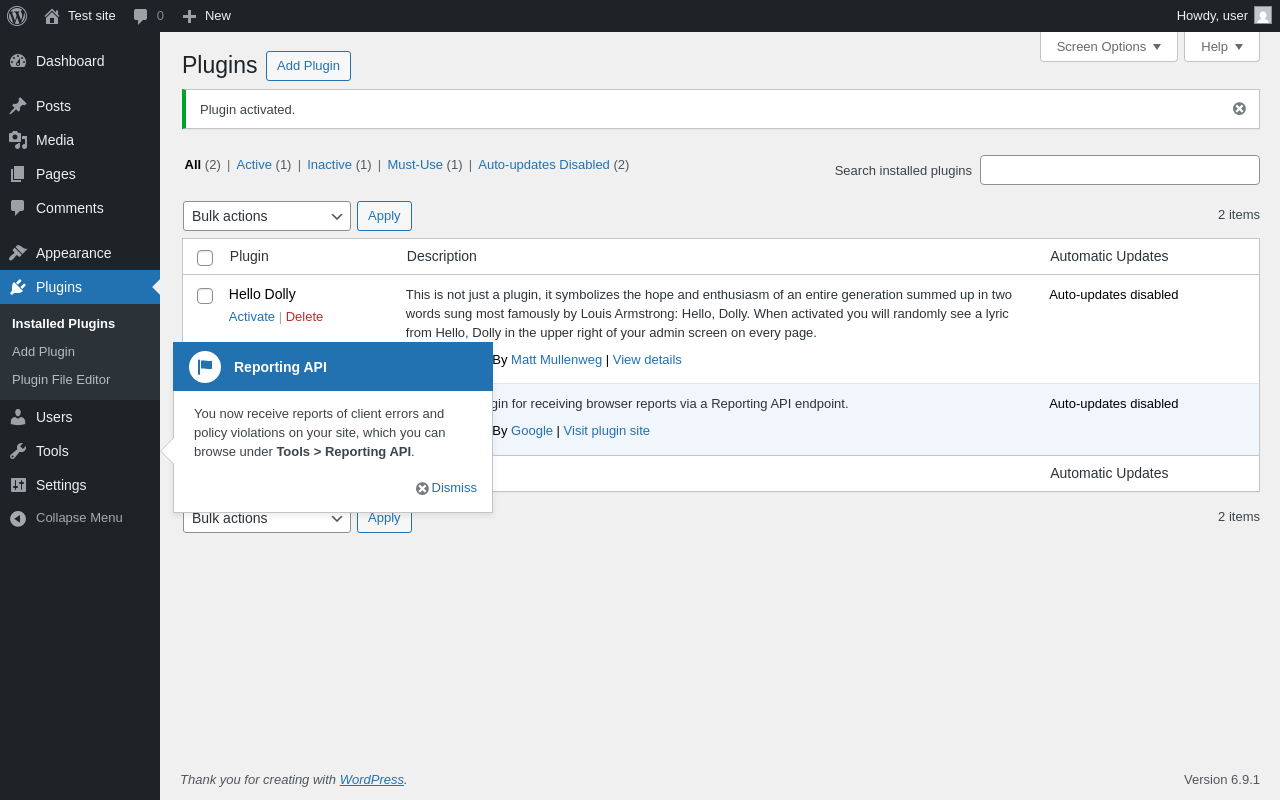
Task: Click the Appearance paintbrush icon
Action: pyautogui.click(x=18, y=253)
